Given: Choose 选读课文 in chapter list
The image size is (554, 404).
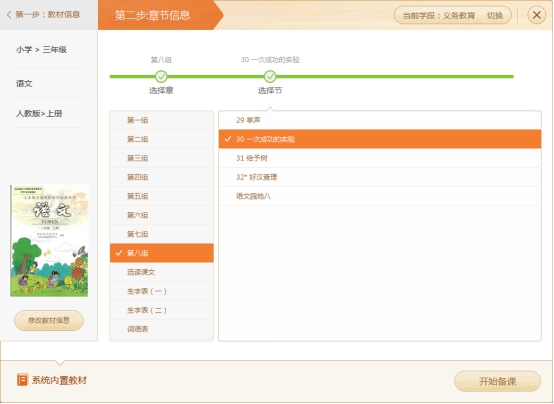Looking at the screenshot, I should (x=161, y=272).
